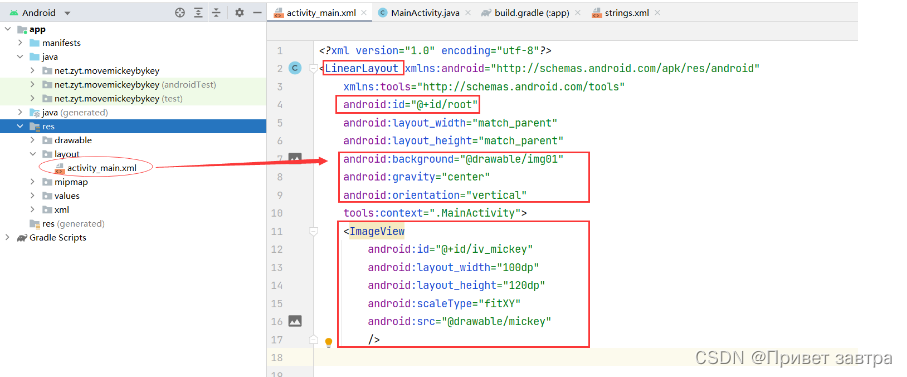Click the image gutter icon on line 7
This screenshot has width=907, height=377.
tap(295, 158)
